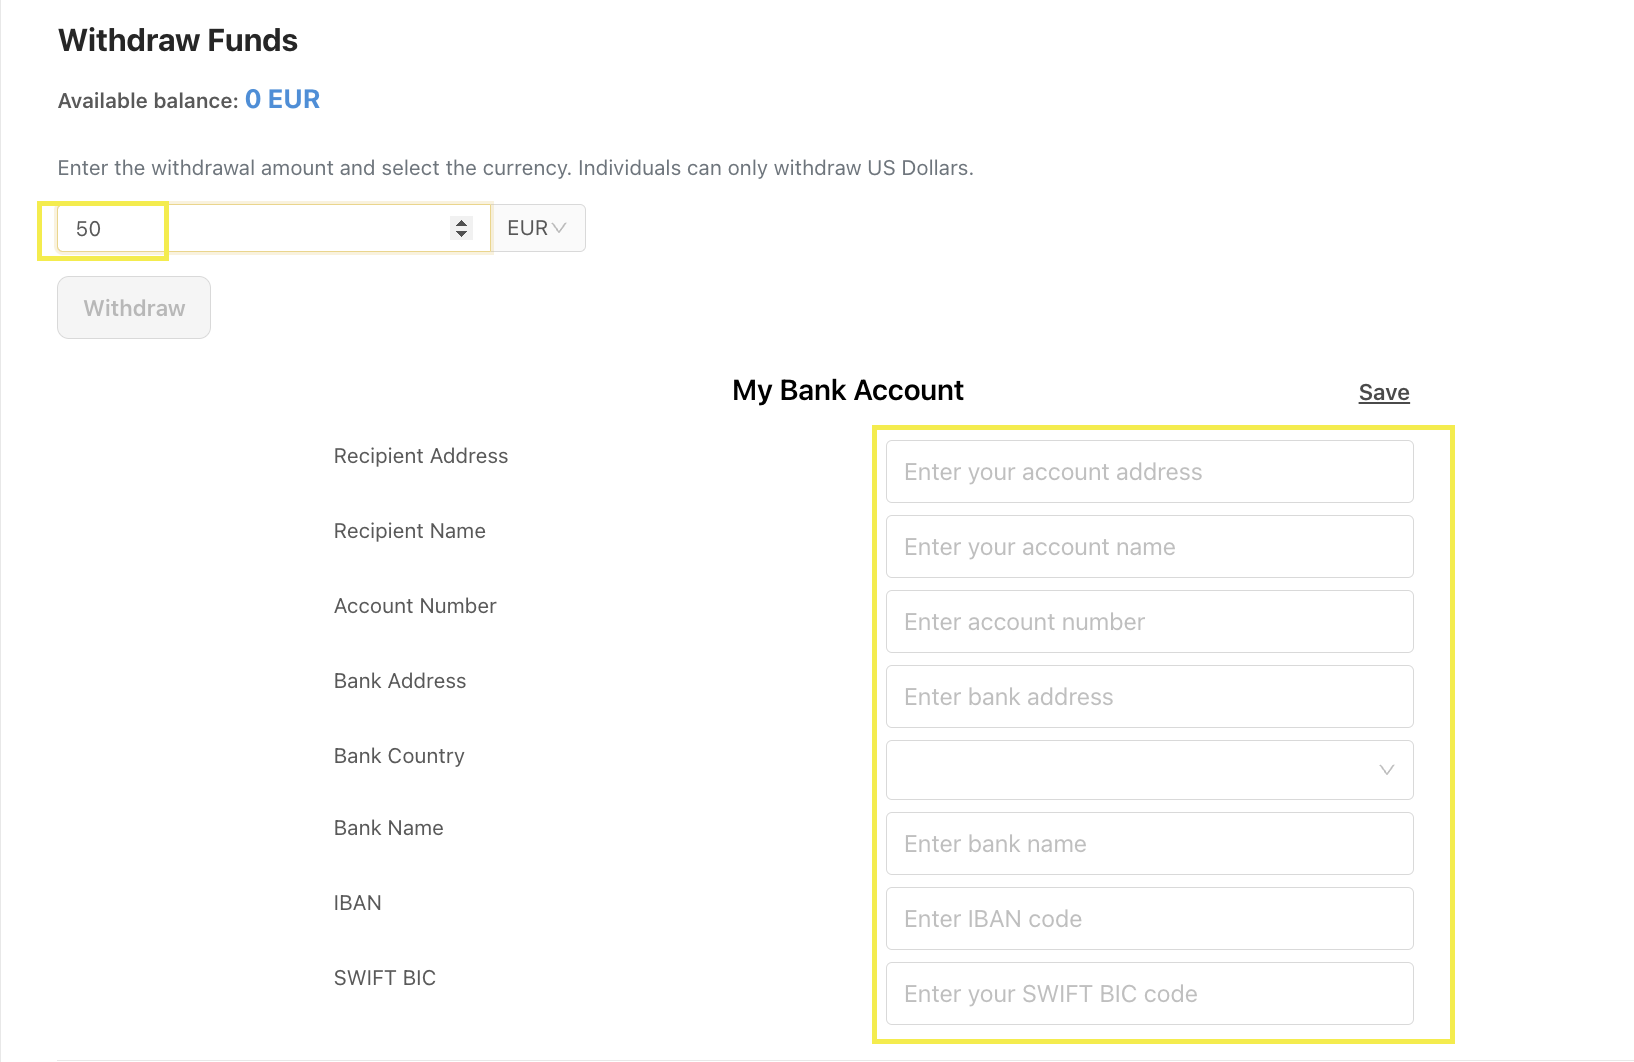Select the IBAN code input field
The width and height of the screenshot is (1634, 1062).
(x=1149, y=919)
